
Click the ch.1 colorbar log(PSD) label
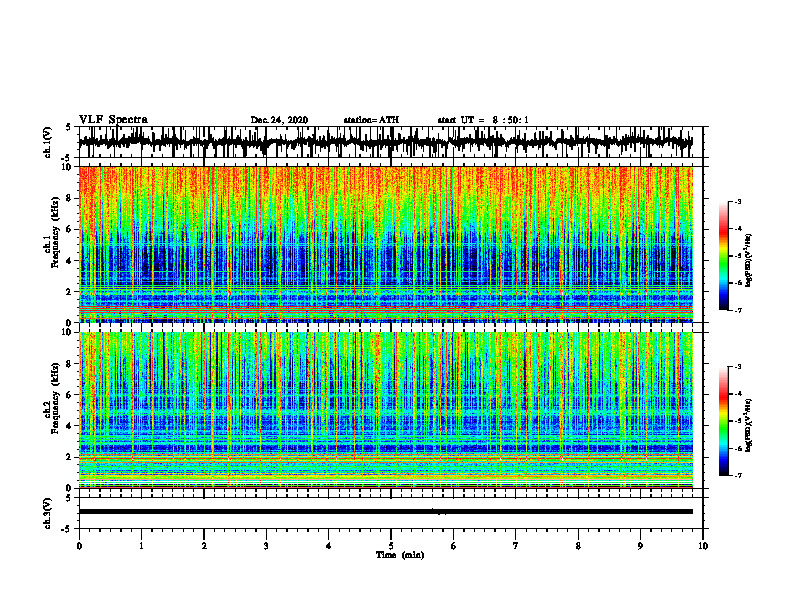[x=749, y=260]
